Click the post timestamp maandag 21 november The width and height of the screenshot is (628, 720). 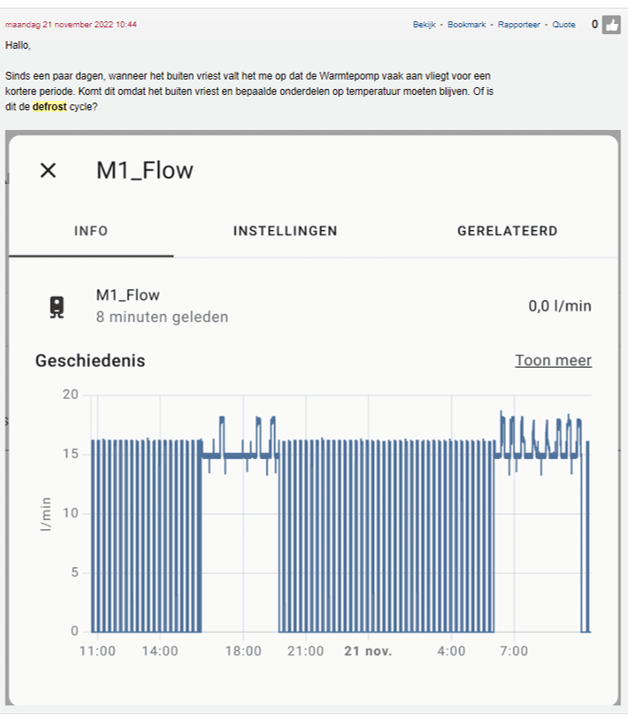tap(71, 24)
